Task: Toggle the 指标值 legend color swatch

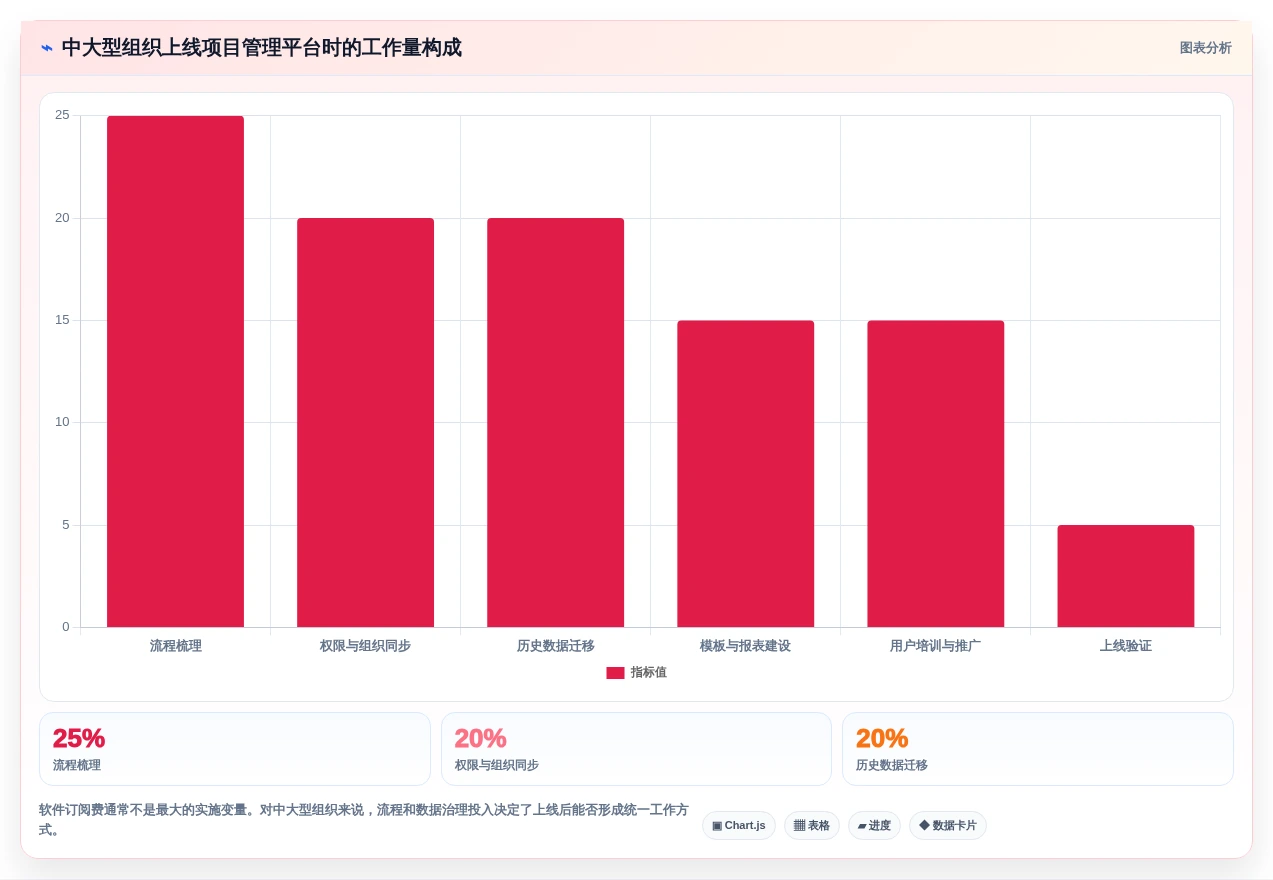Action: [x=615, y=673]
